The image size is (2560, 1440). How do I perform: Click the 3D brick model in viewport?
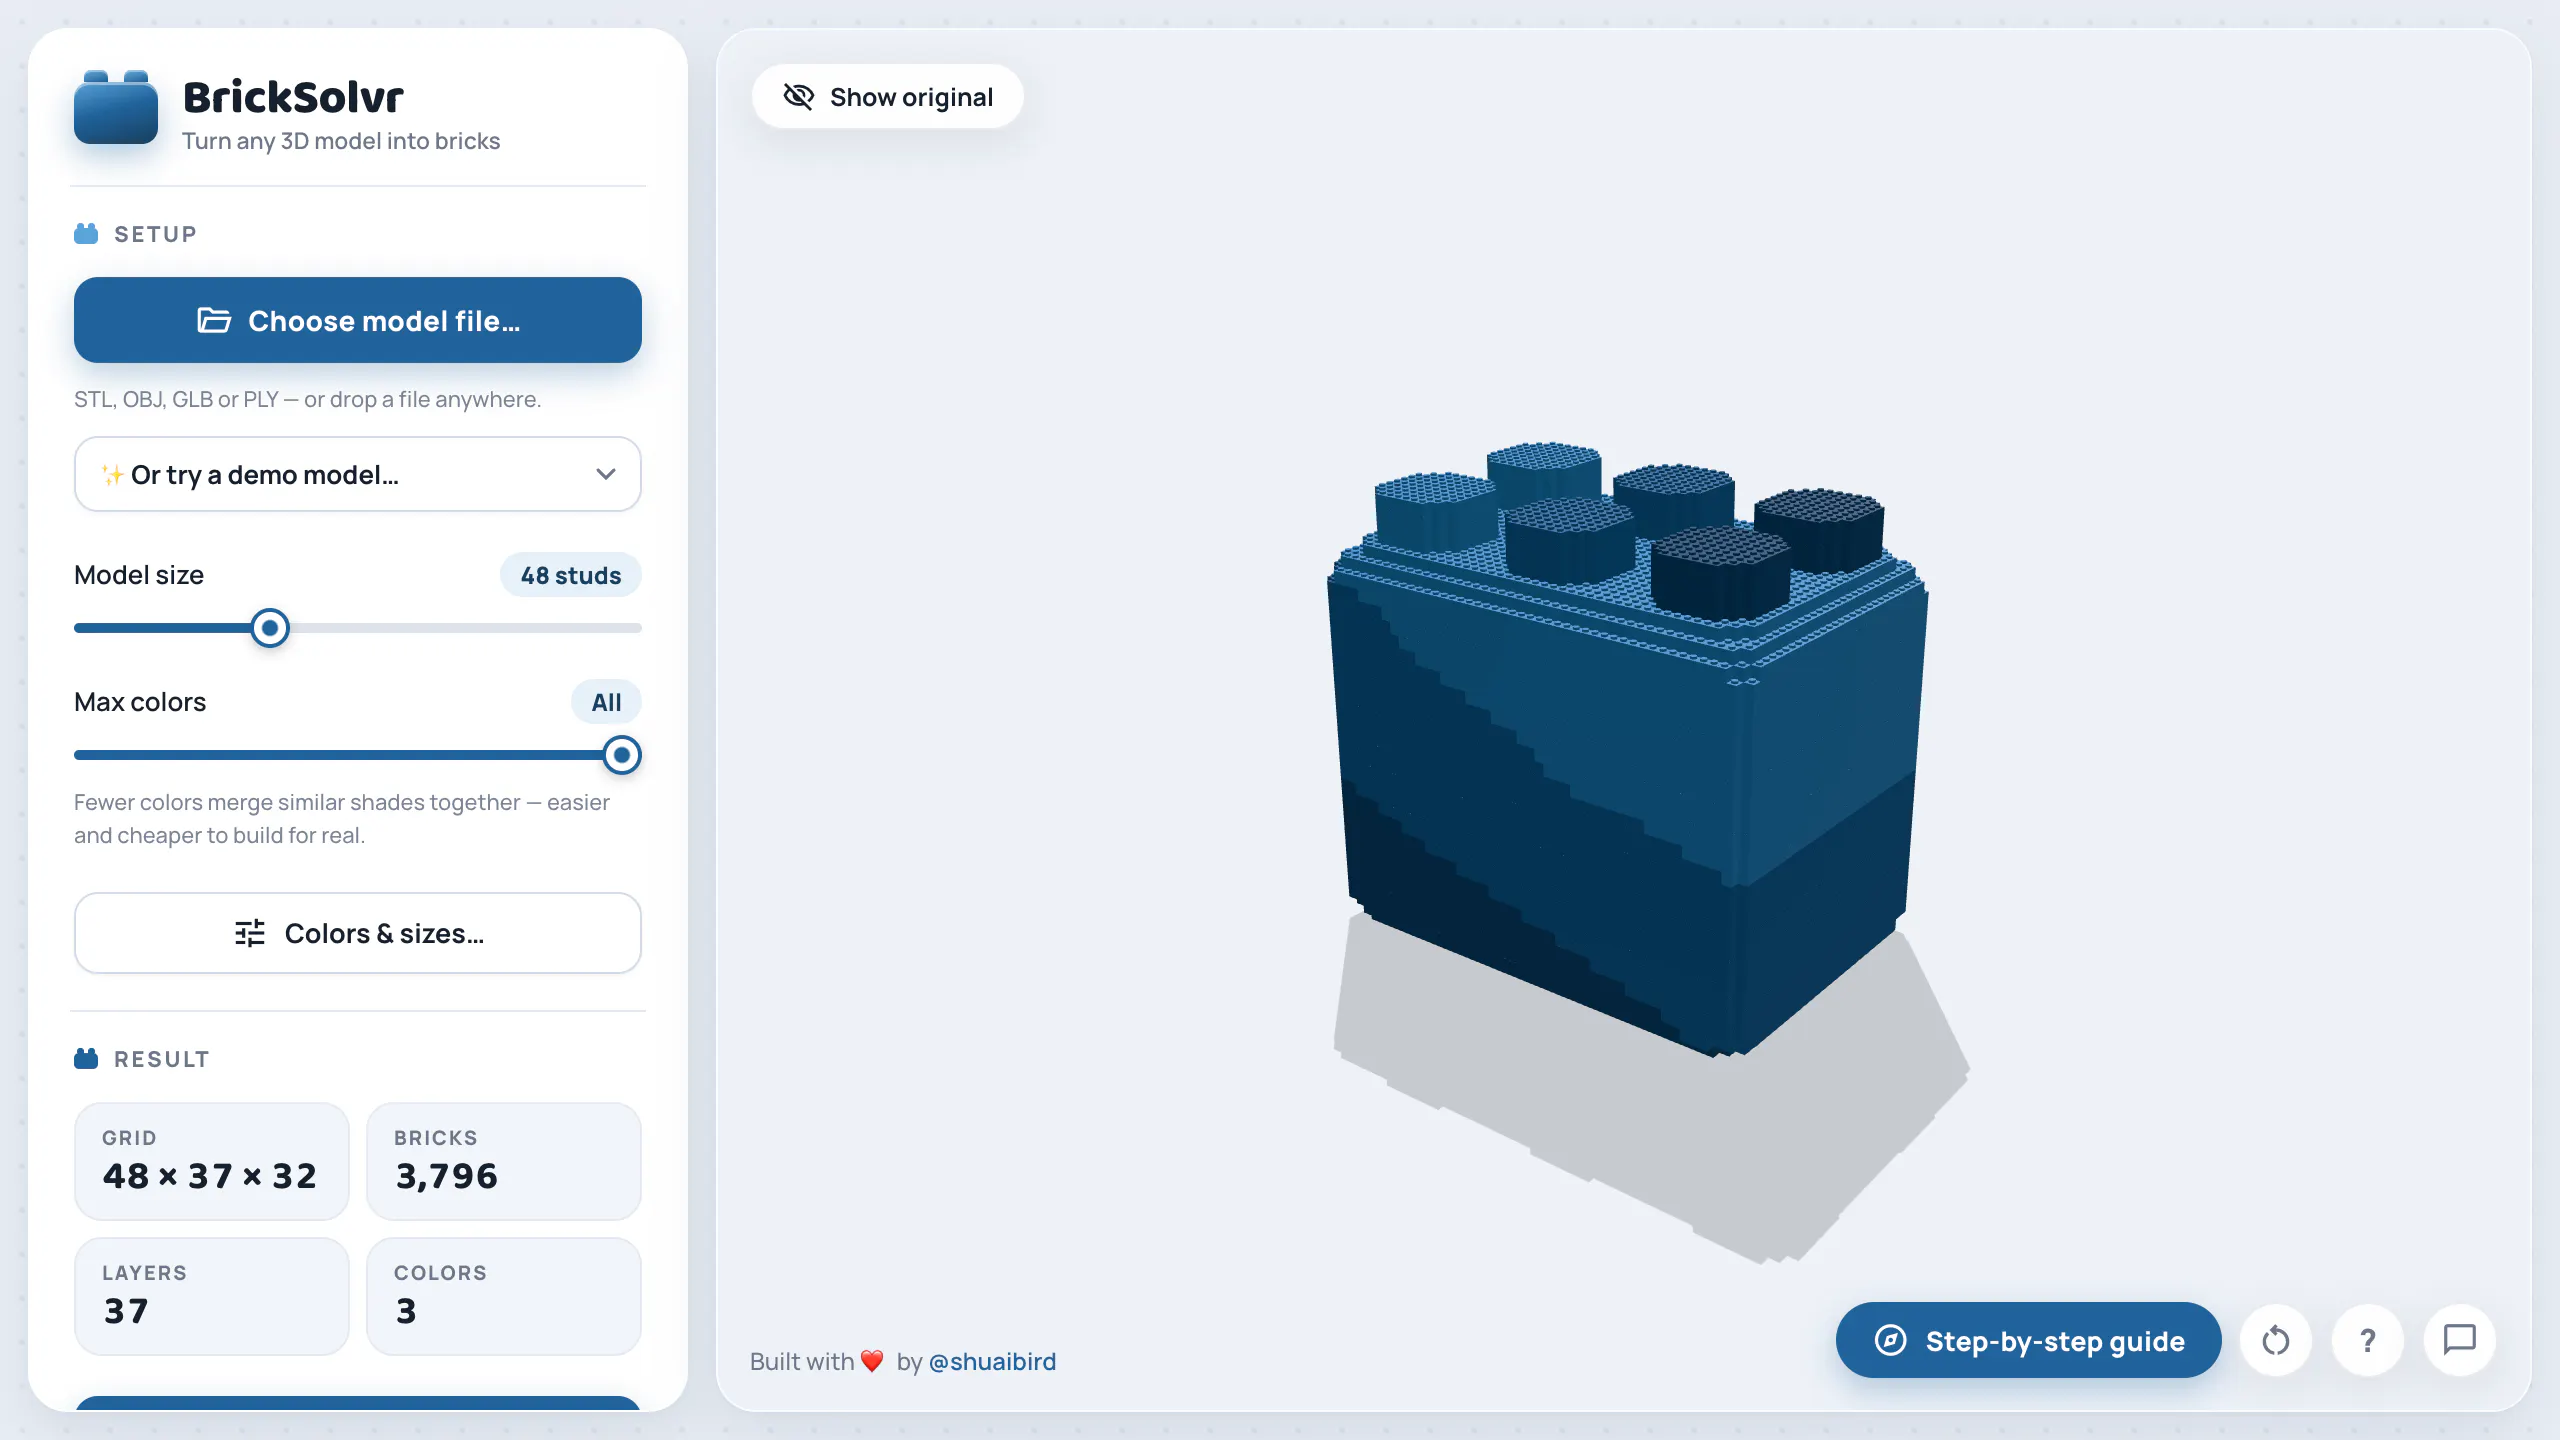[1628, 750]
